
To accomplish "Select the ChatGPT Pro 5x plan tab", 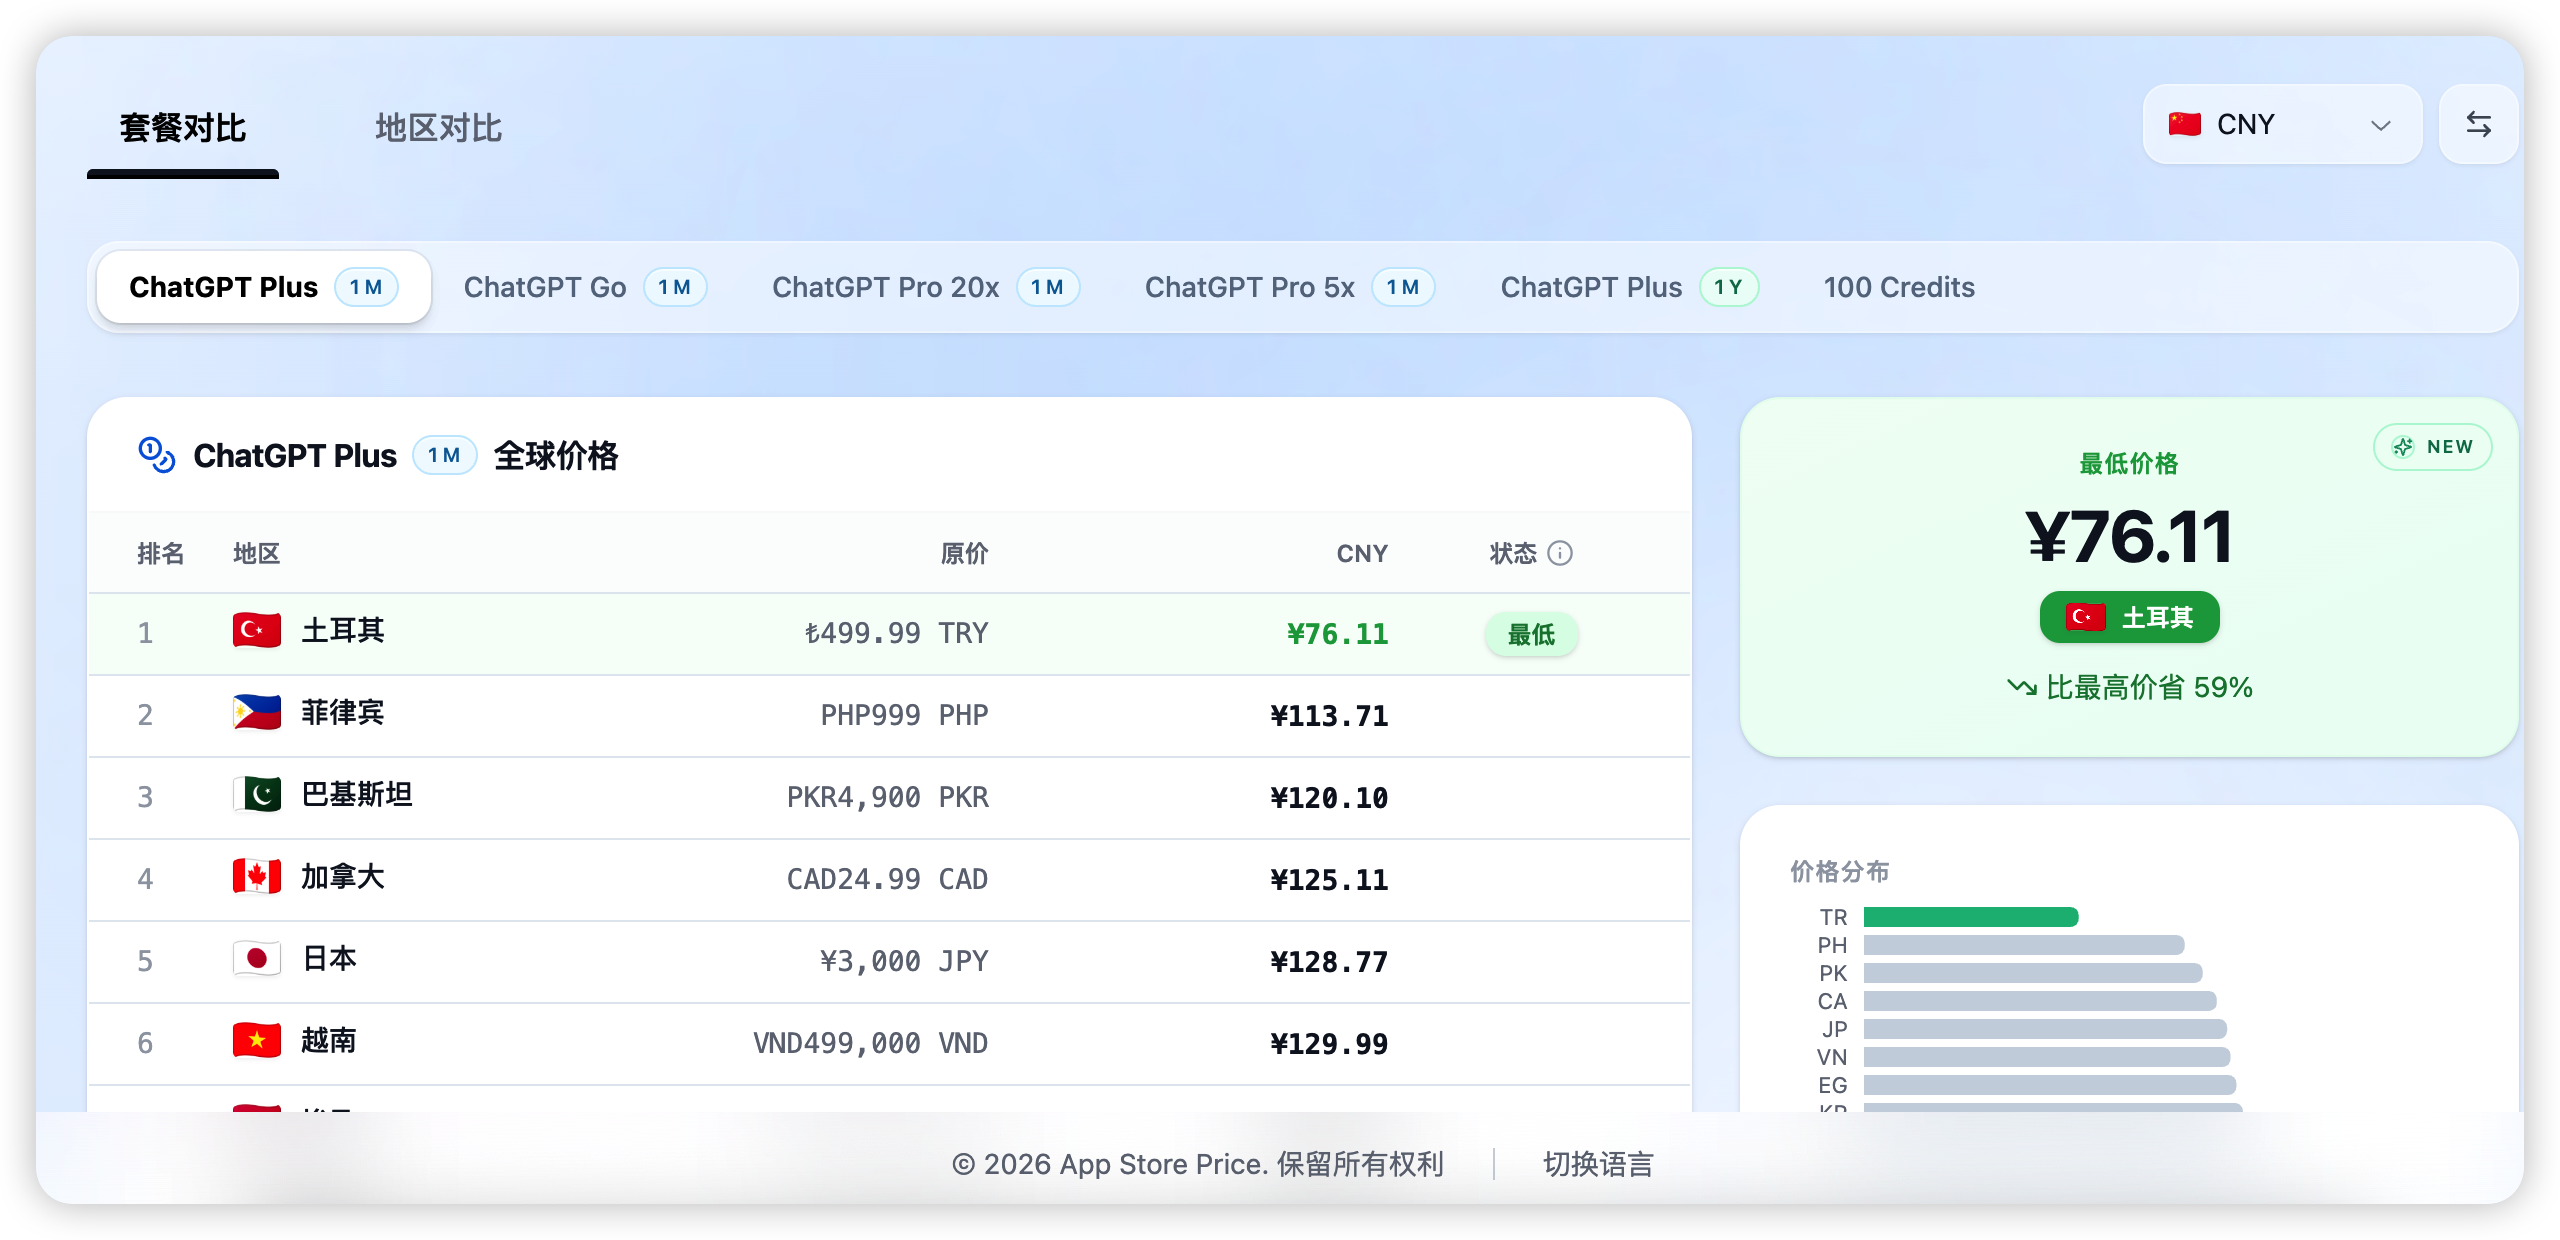I will [x=1289, y=287].
